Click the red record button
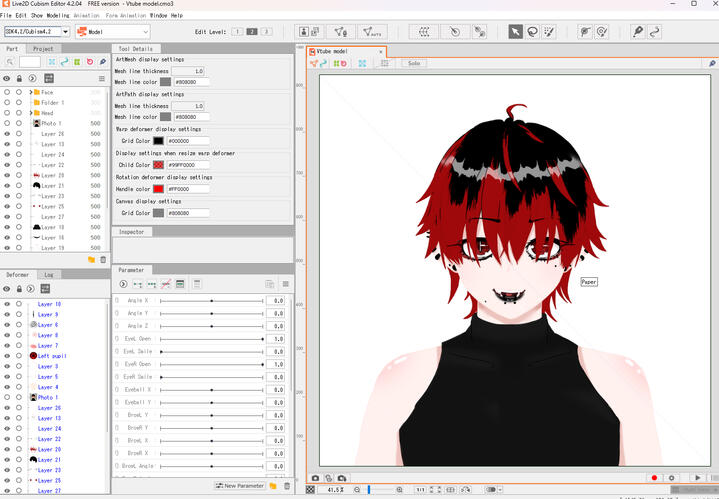 pyautogui.click(x=654, y=478)
